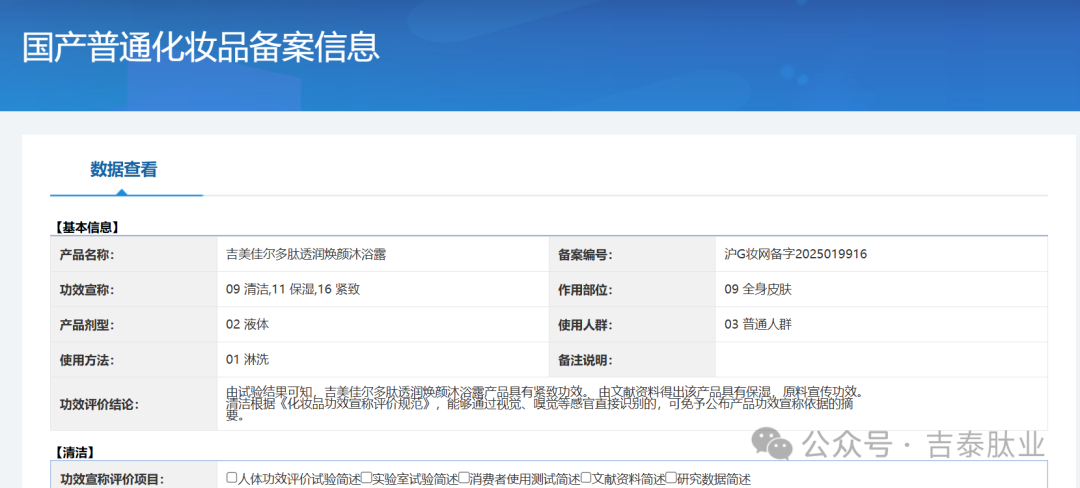
Task: Open the 数据查看 tab
Action: coord(124,169)
